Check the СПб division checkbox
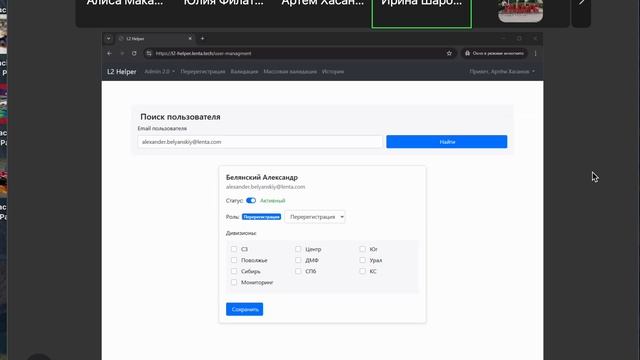This screenshot has width=640, height=360. point(298,271)
